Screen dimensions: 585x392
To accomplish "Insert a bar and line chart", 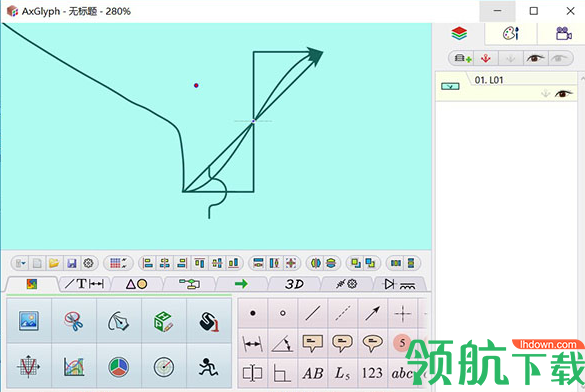I will click(74, 367).
